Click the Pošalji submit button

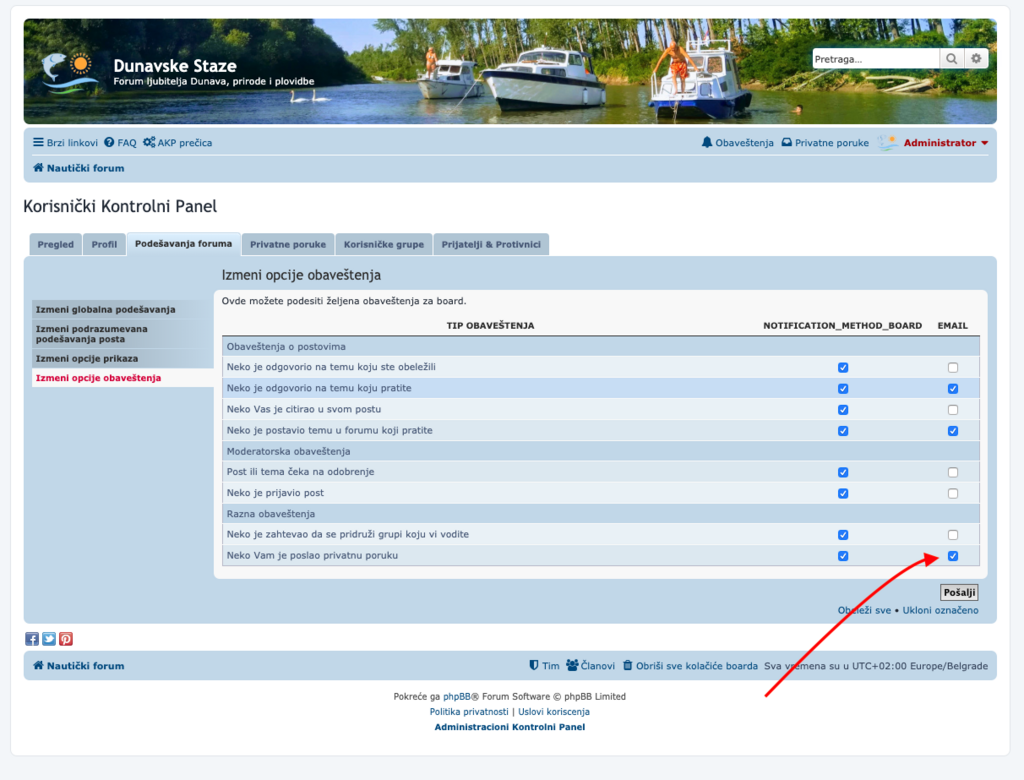pyautogui.click(x=959, y=592)
